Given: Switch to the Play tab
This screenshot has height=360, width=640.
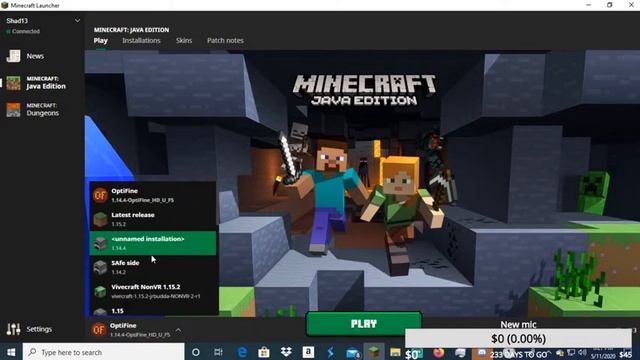Looking at the screenshot, I should [x=100, y=40].
